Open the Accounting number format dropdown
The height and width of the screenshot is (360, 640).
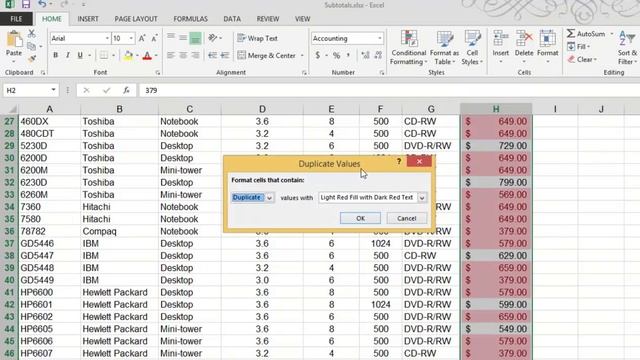(x=380, y=38)
